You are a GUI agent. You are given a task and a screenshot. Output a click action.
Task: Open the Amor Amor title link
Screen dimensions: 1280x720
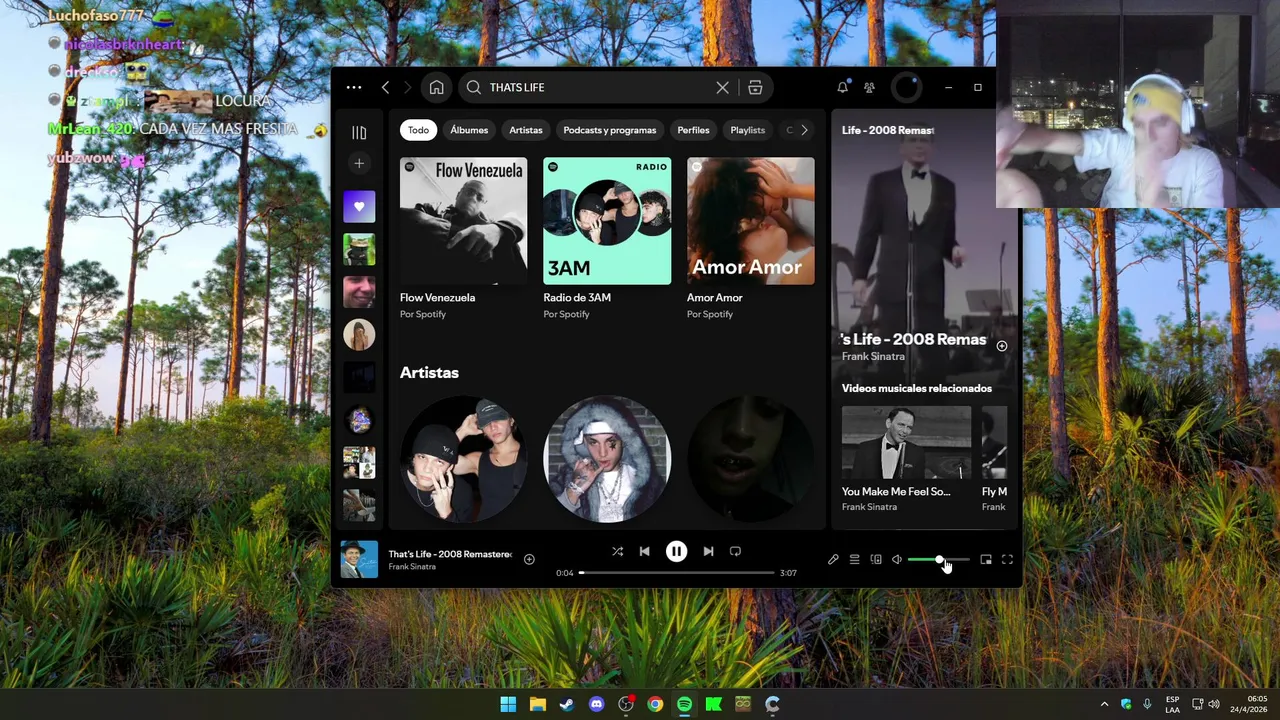tap(714, 297)
